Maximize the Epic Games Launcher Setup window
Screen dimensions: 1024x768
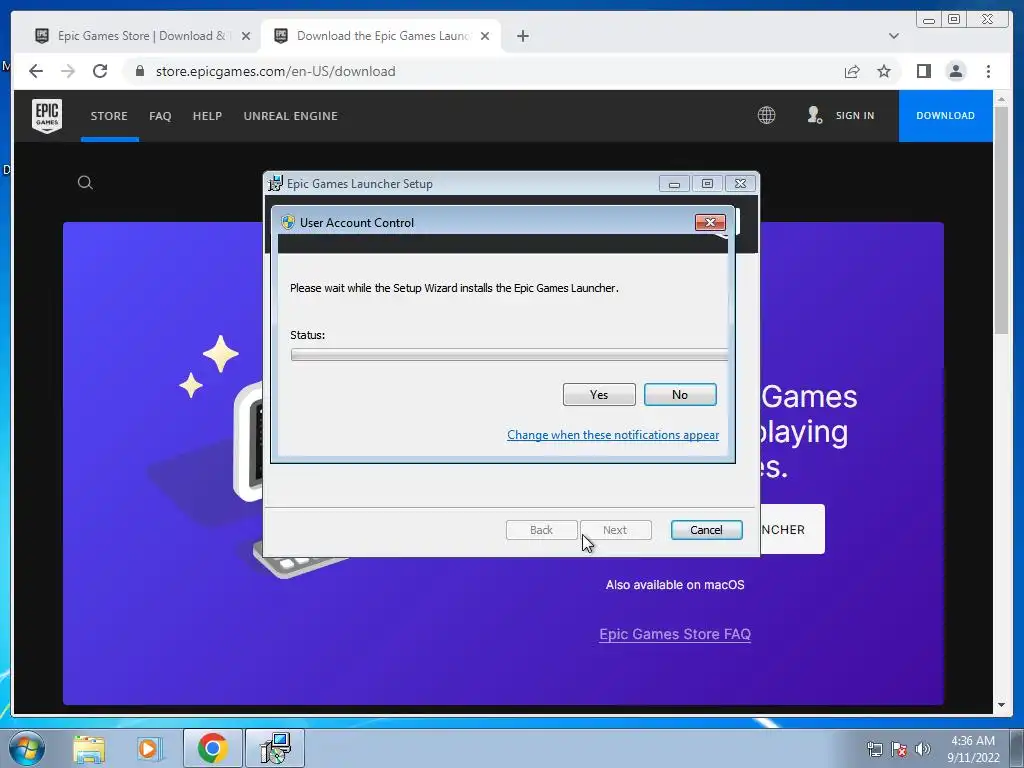click(707, 184)
